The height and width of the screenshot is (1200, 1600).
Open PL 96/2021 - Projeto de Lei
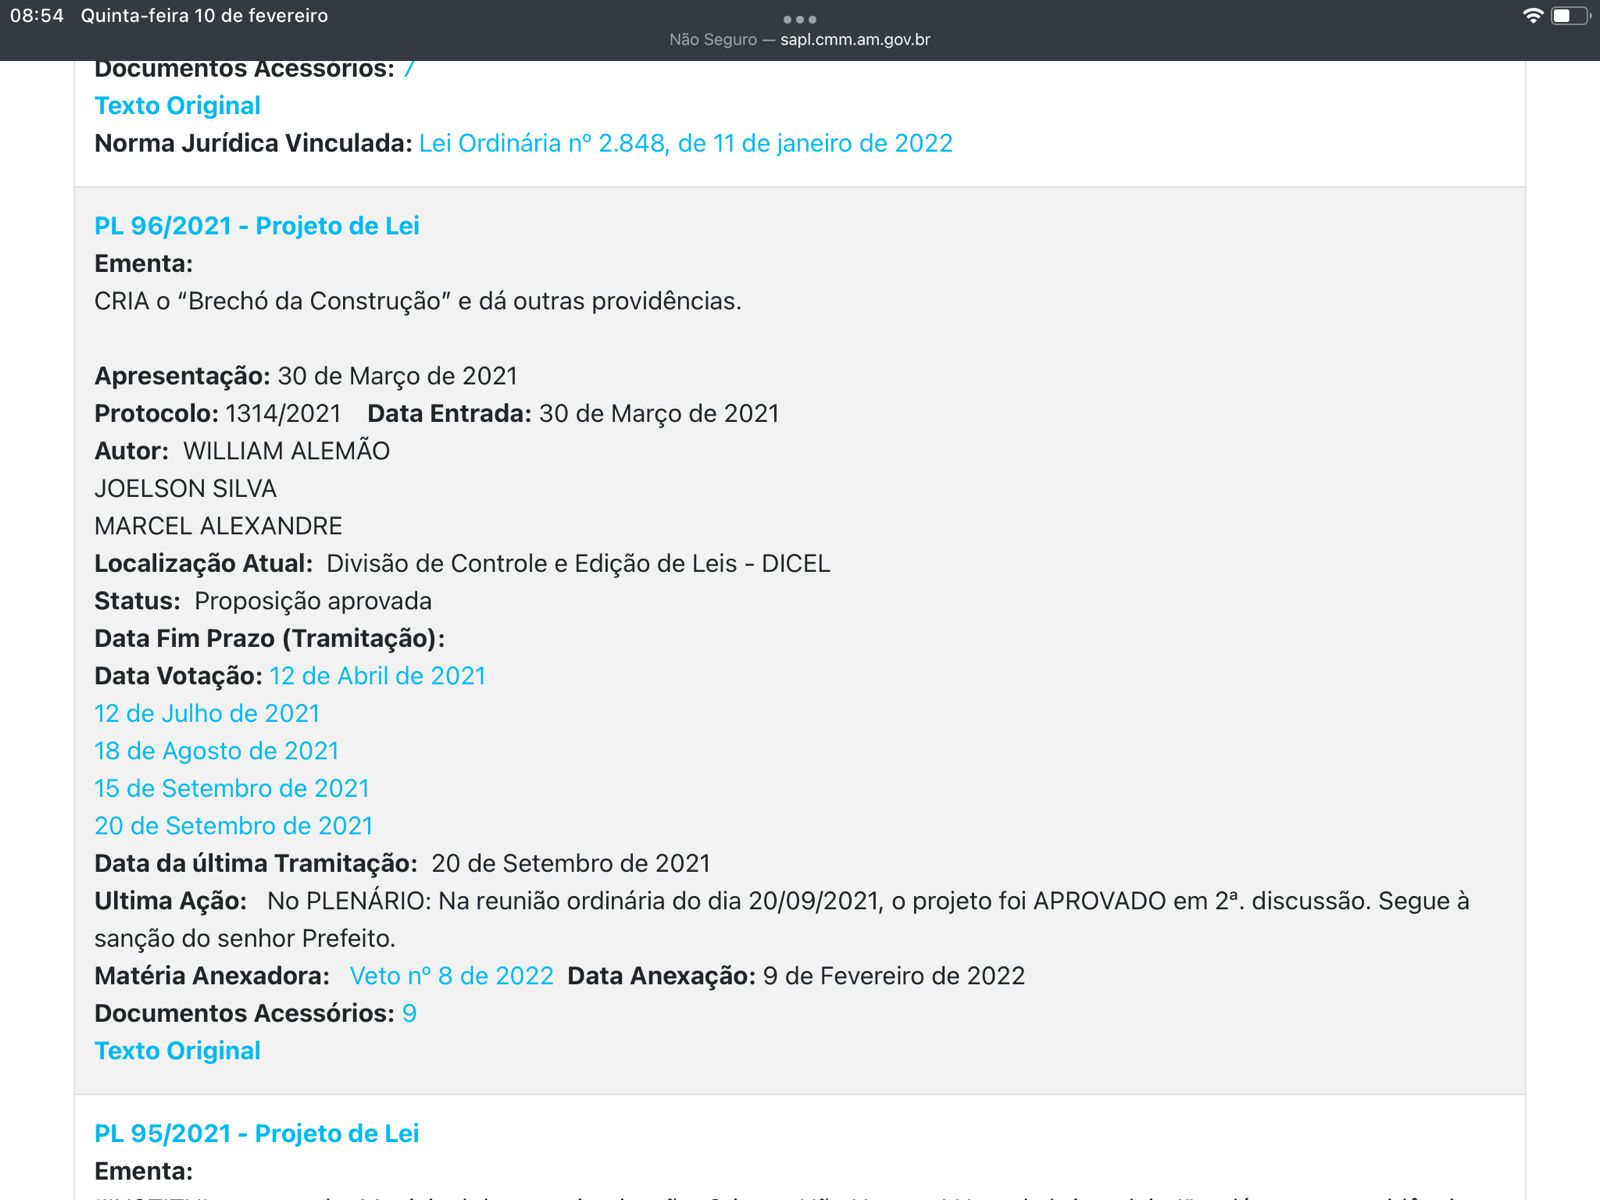(257, 226)
